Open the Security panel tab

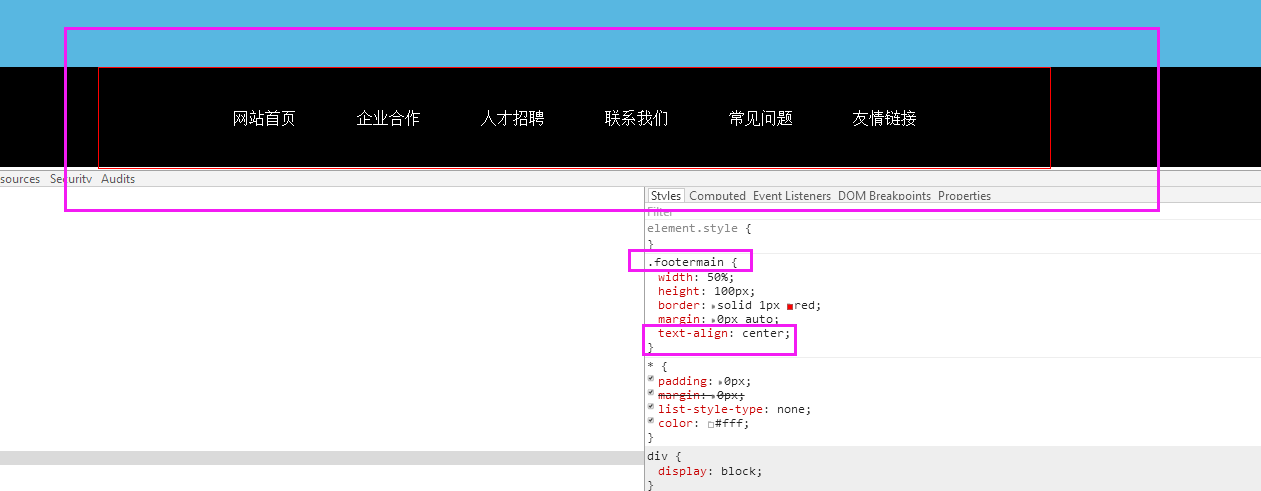71,179
